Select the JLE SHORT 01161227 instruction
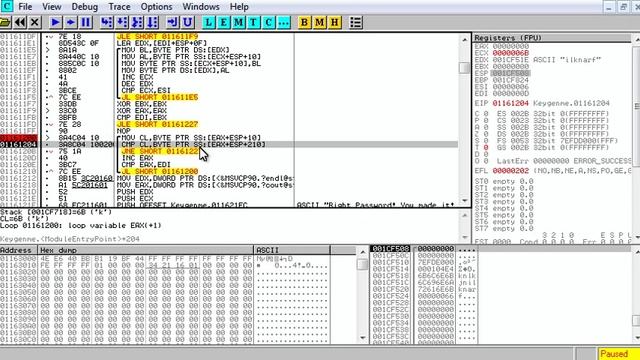 (x=158, y=124)
